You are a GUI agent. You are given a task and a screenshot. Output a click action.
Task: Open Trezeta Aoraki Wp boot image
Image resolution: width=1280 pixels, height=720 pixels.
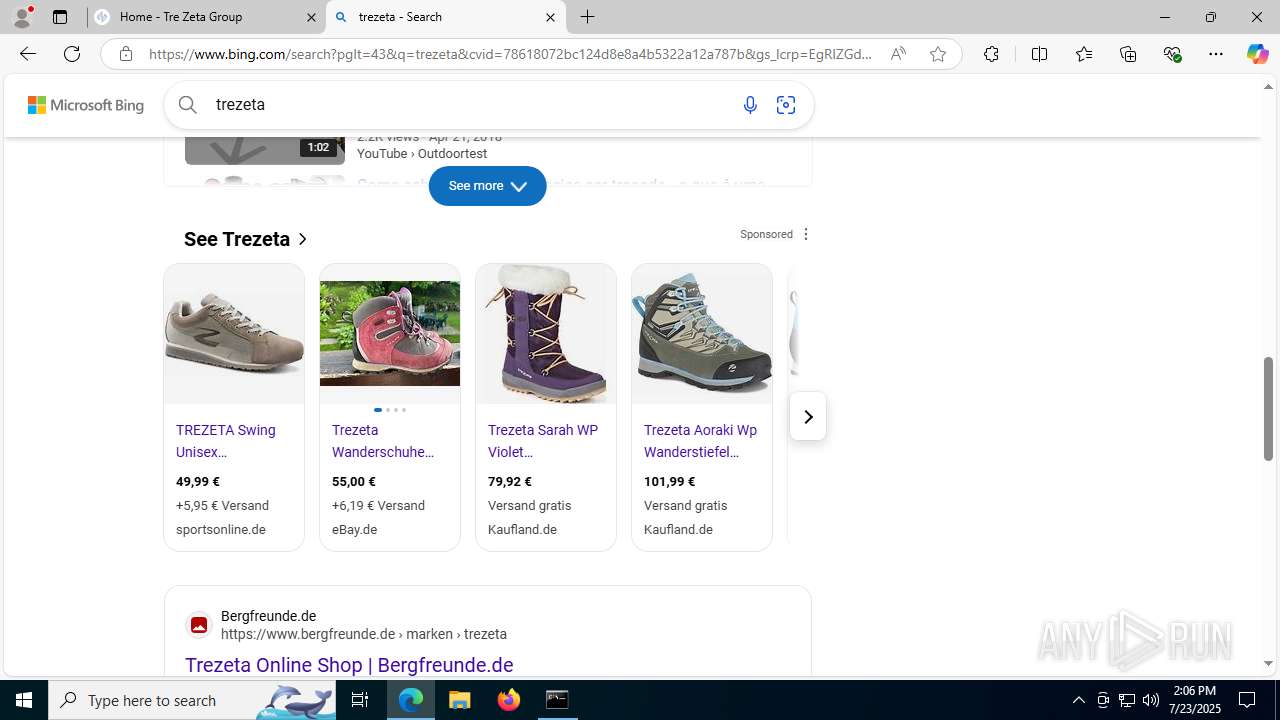coord(702,334)
